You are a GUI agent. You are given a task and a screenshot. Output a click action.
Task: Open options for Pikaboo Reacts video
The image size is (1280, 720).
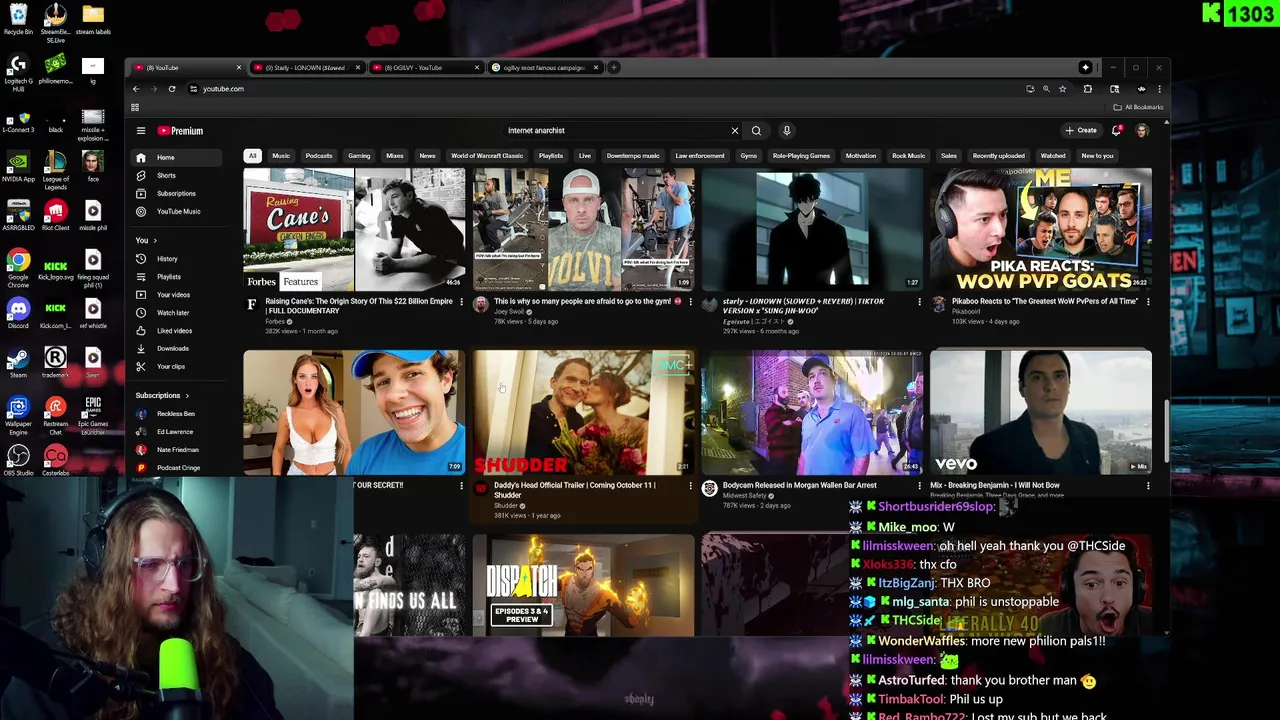1148,302
